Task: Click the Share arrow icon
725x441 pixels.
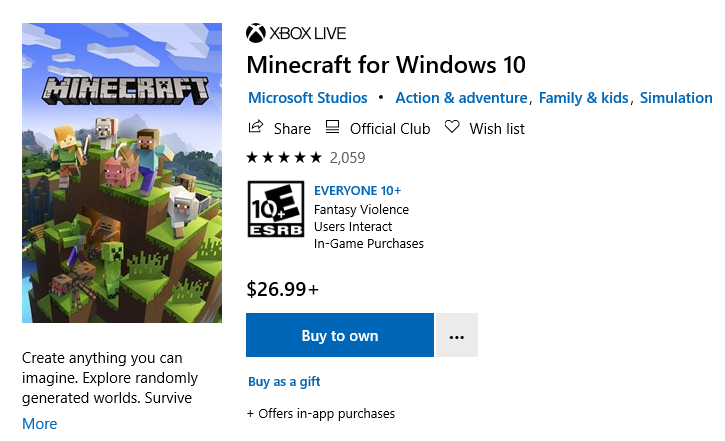Action: [256, 128]
